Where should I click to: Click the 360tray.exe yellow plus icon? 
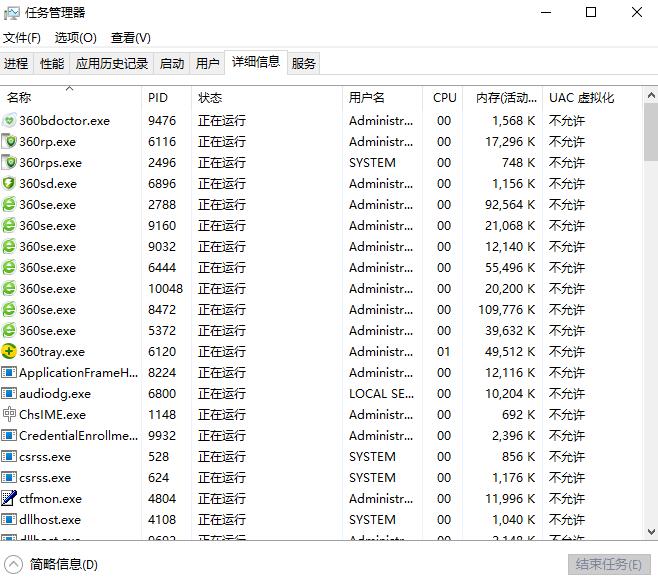coord(9,352)
